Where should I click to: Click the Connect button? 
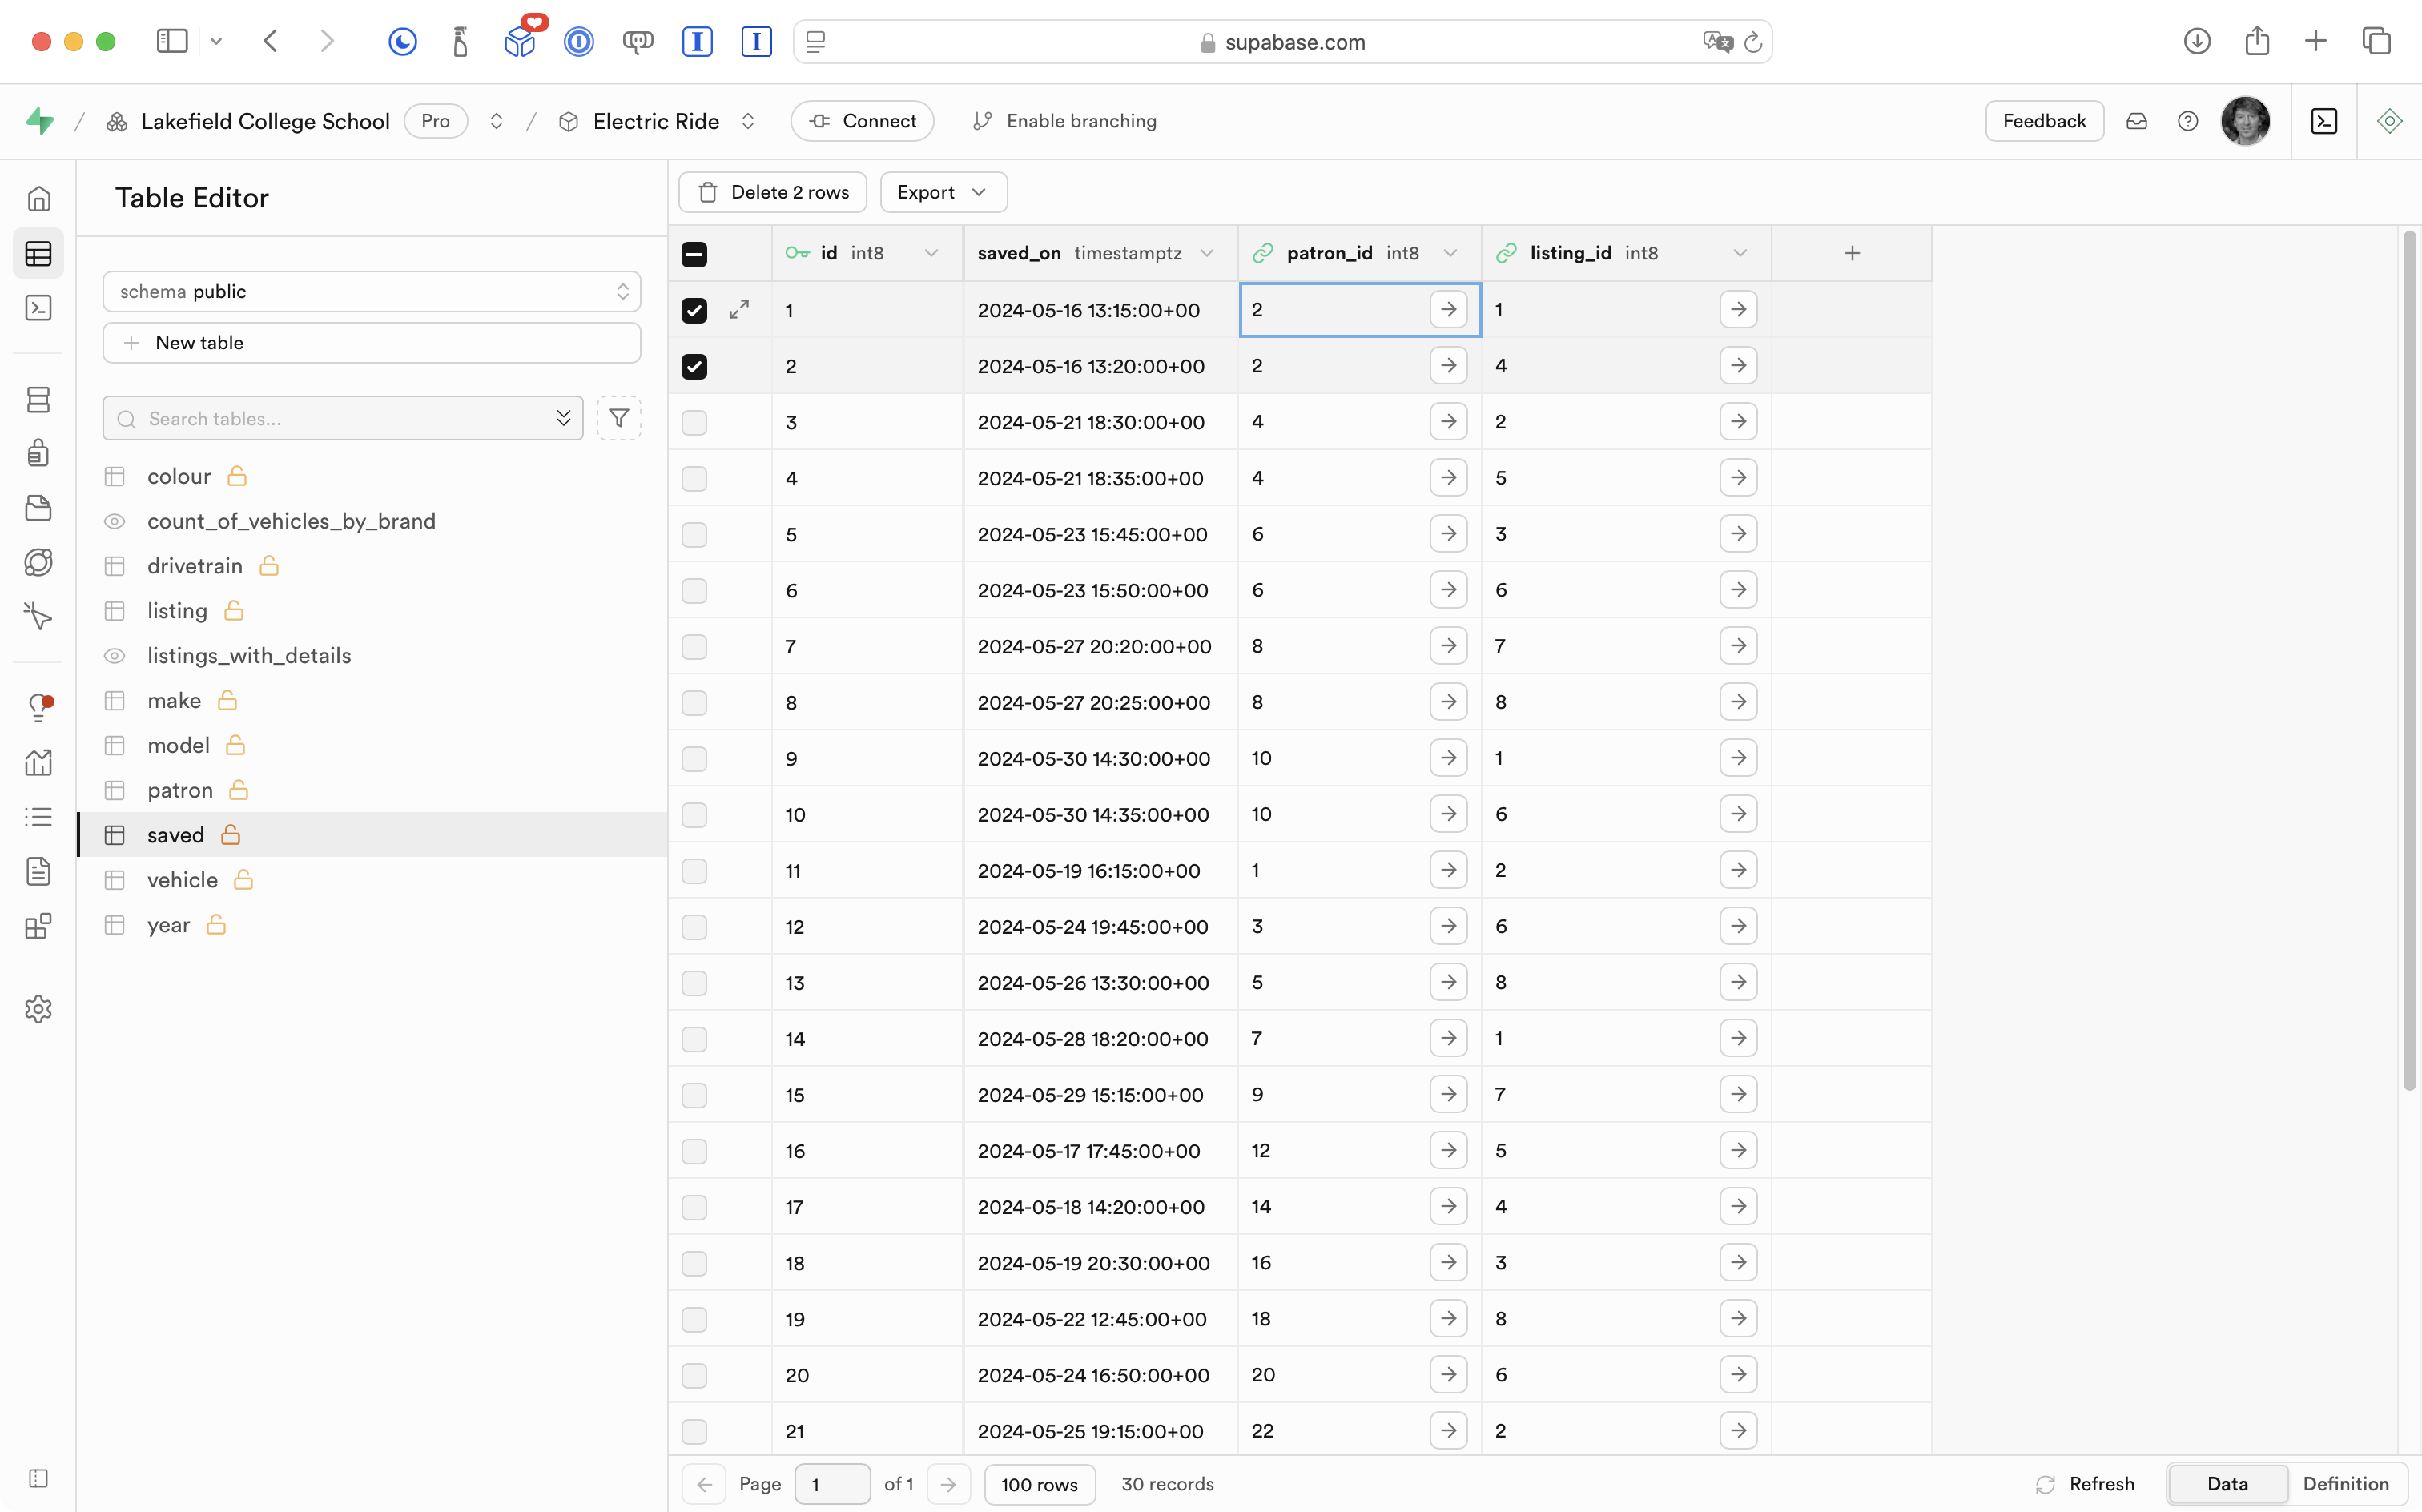[862, 121]
